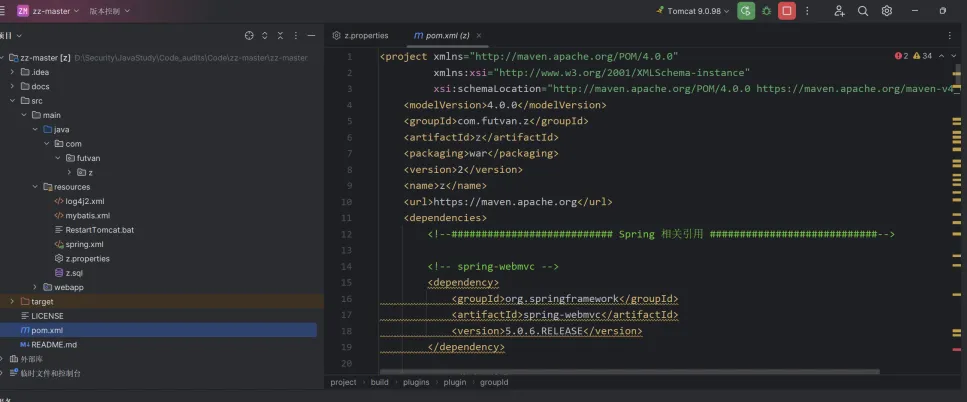Image resolution: width=967 pixels, height=402 pixels.
Task: Open the more actions menu beside the stop button
Action: pyautogui.click(x=807, y=11)
